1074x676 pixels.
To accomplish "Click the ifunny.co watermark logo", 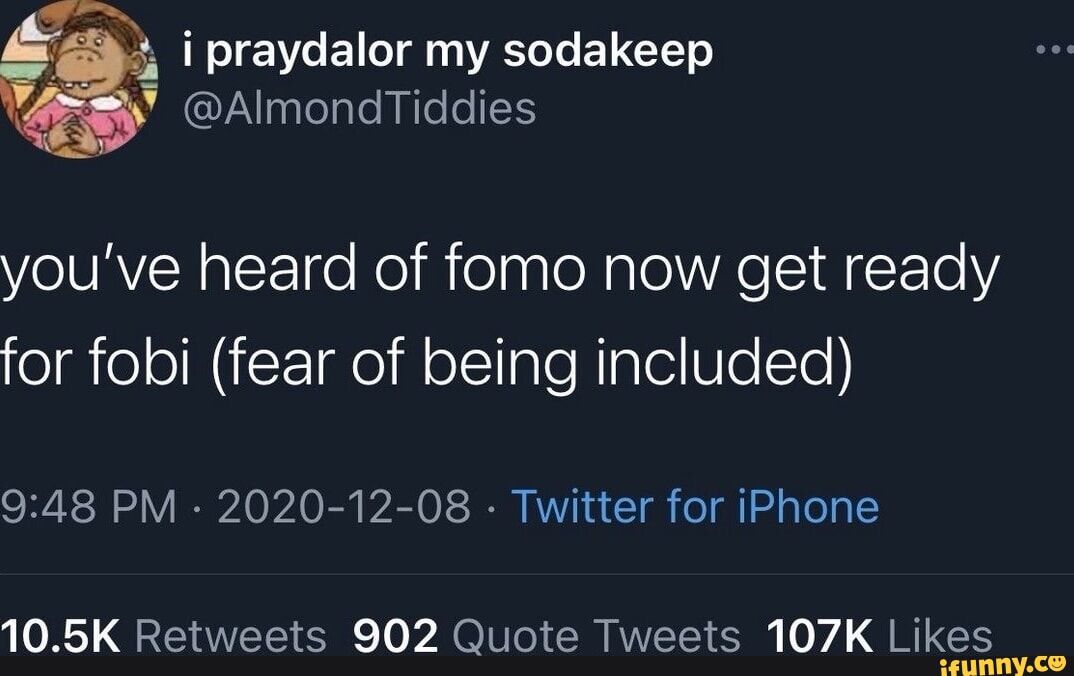I will (x=1005, y=663).
